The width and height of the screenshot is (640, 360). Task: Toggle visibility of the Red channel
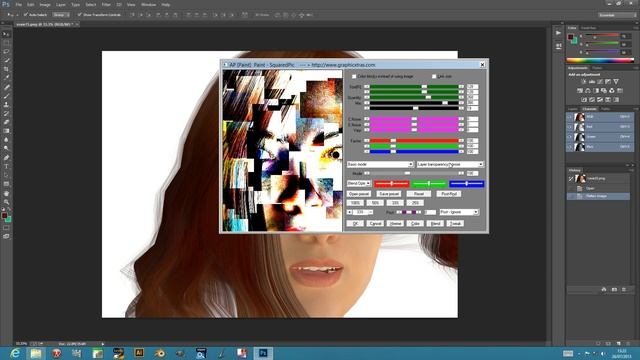[x=570, y=127]
